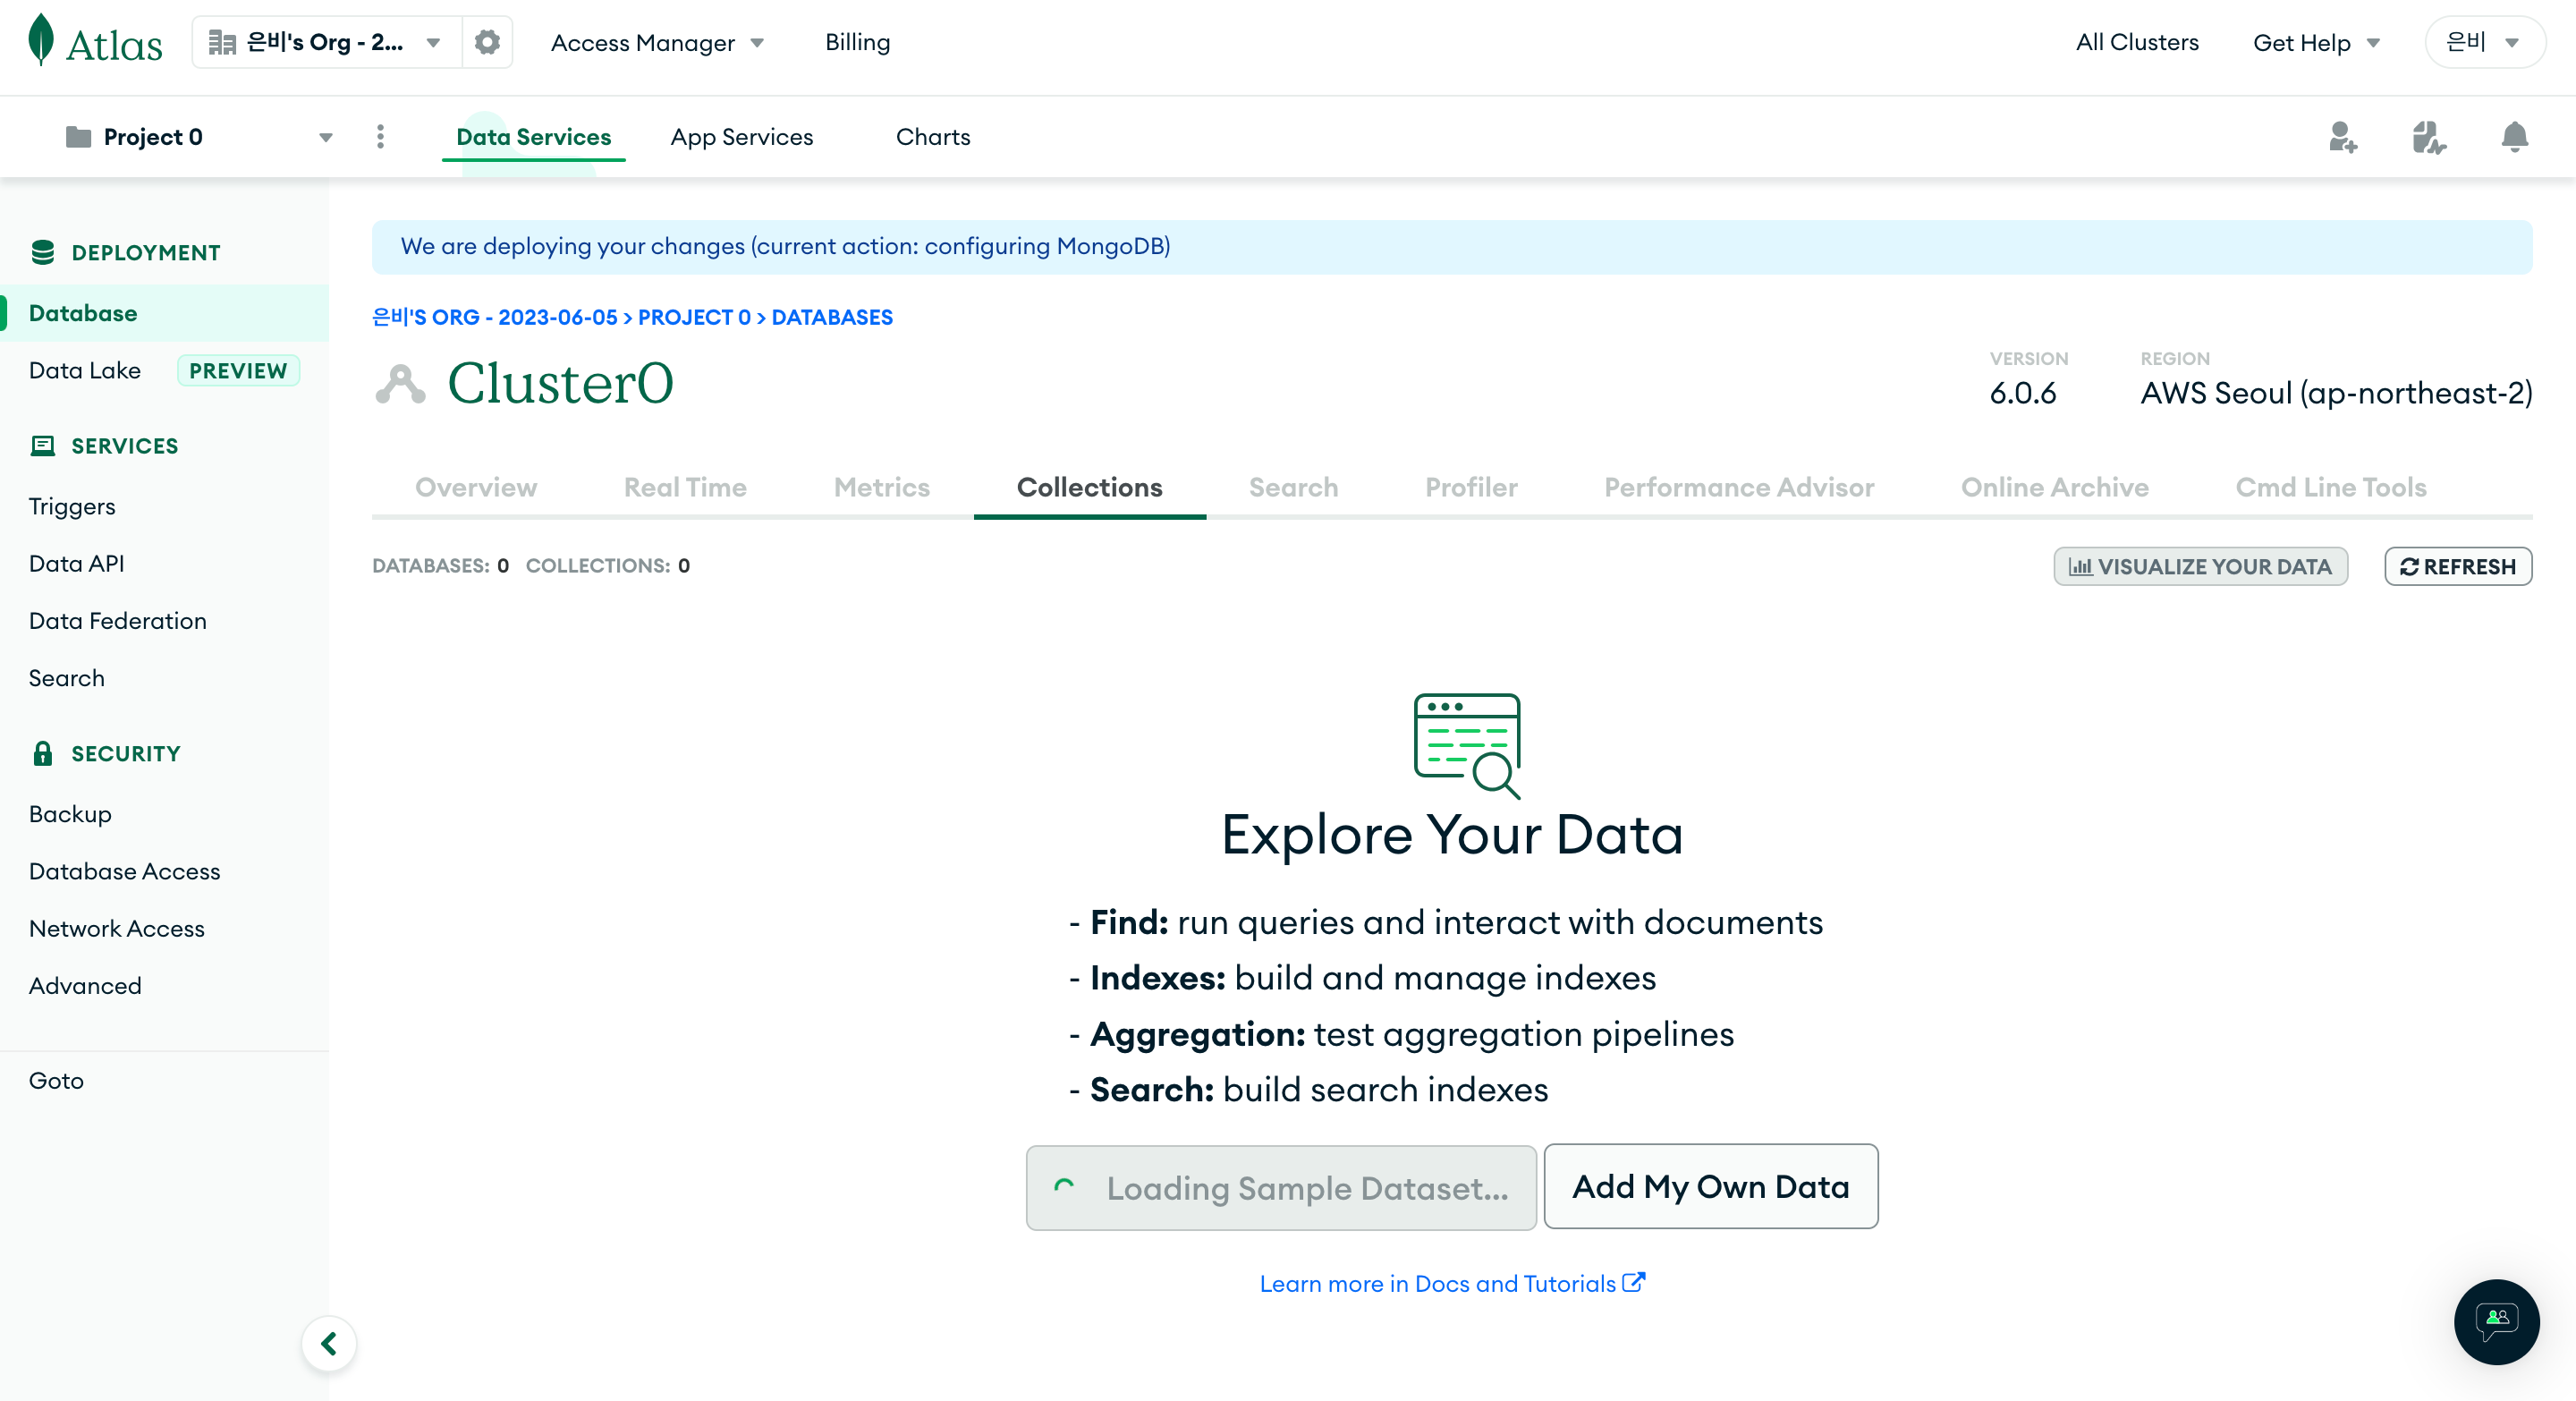
Task: Open Learn more in Docs link
Action: pos(1451,1283)
